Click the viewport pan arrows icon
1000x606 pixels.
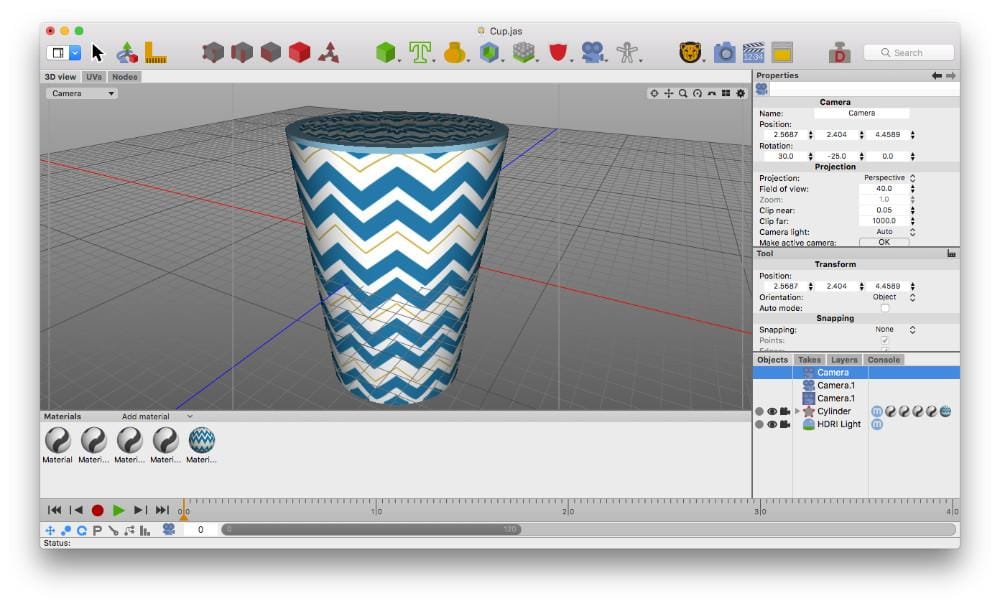(x=668, y=93)
